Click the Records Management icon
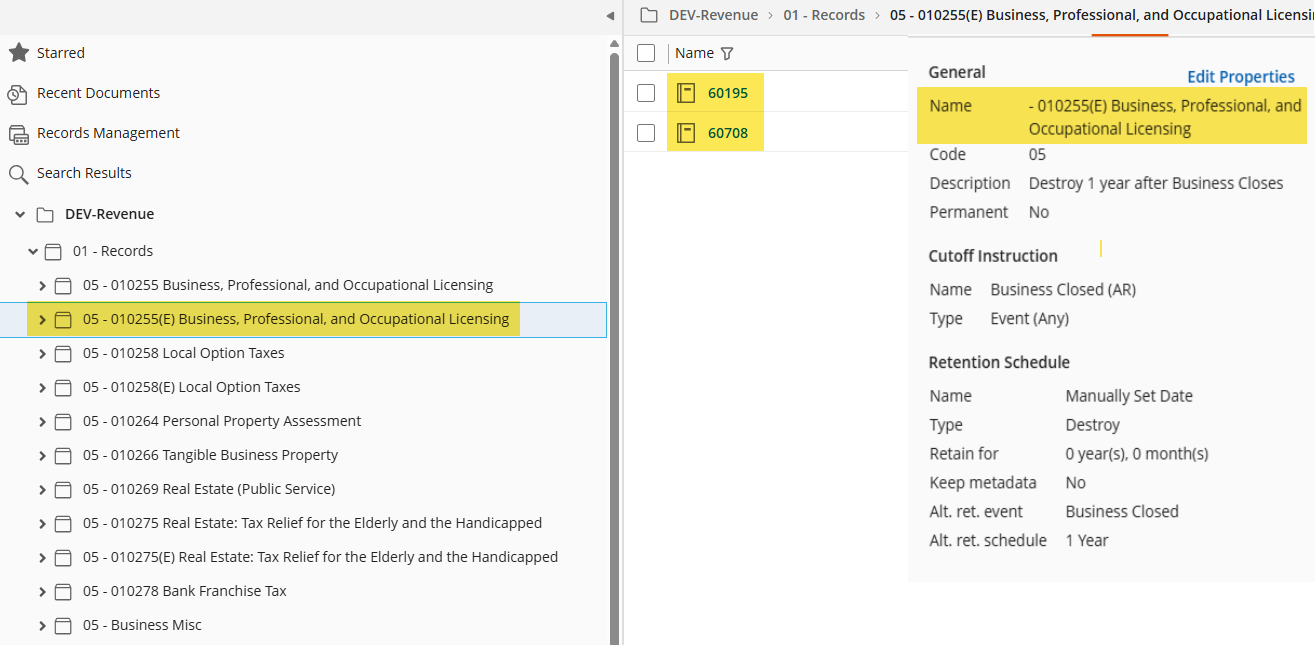 coord(18,134)
